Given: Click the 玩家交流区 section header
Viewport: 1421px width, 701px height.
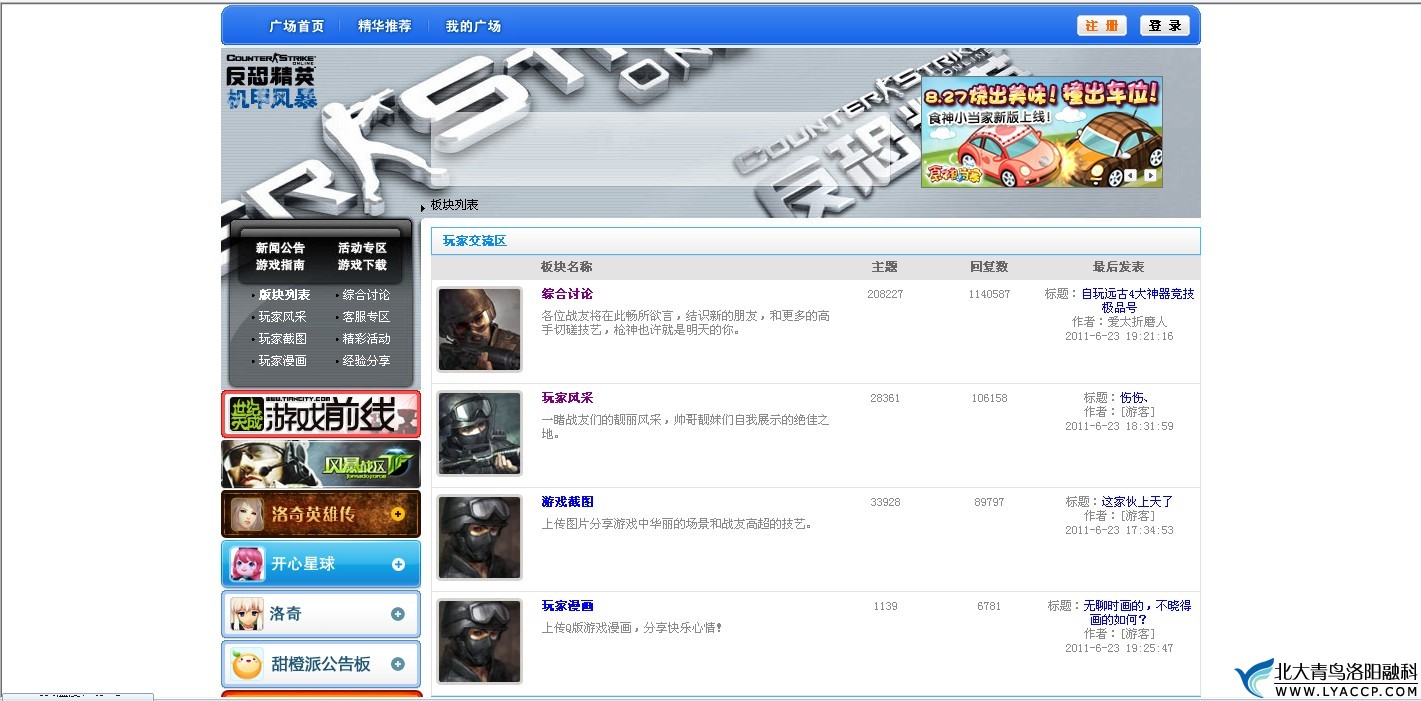Looking at the screenshot, I should click(x=475, y=241).
